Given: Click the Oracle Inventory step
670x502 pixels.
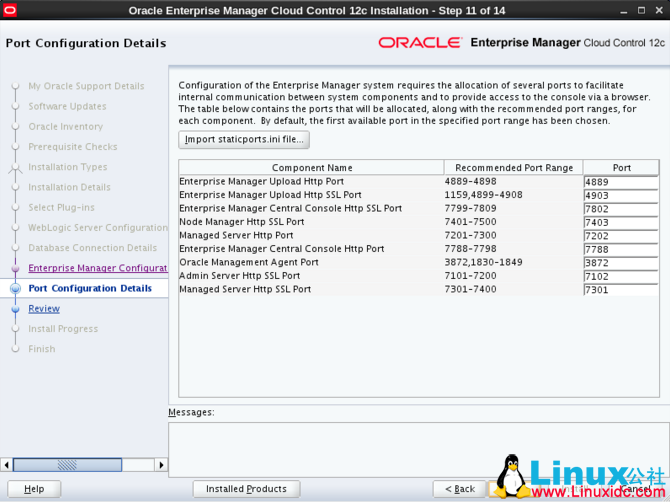Looking at the screenshot, I should pos(66,126).
